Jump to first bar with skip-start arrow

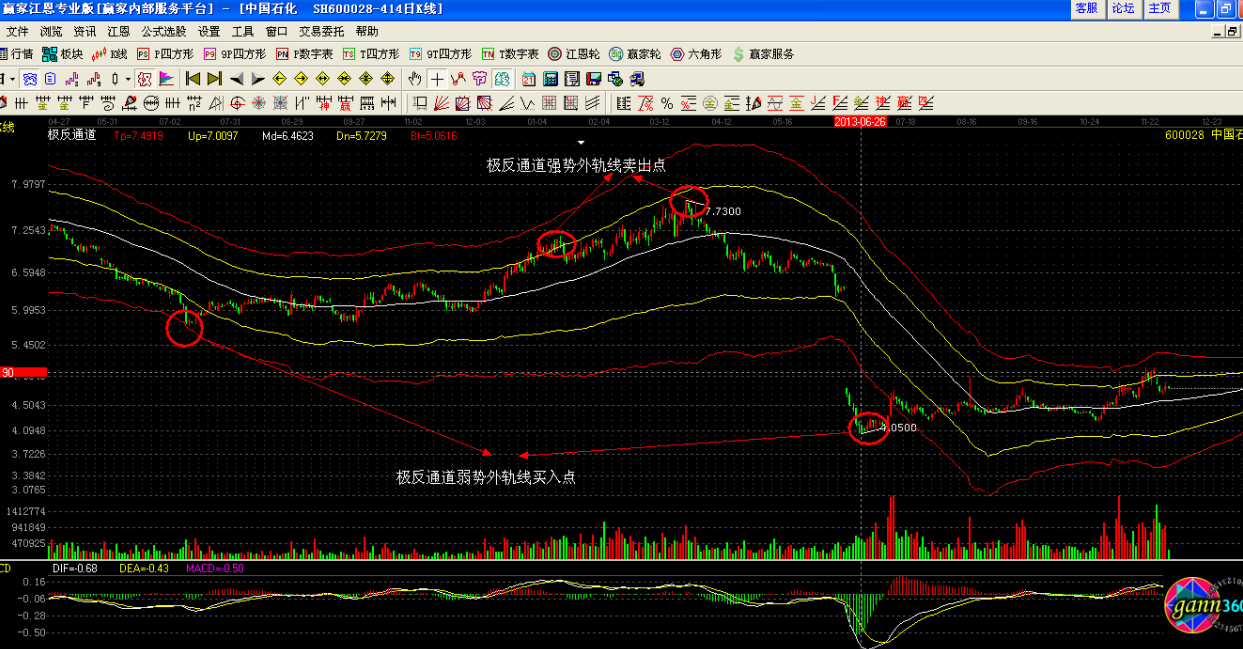[193, 79]
